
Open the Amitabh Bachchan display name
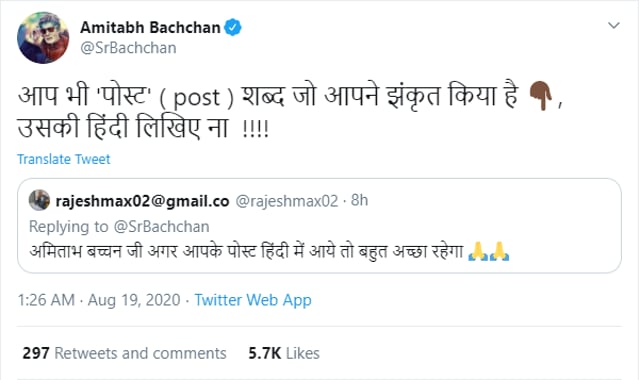[x=150, y=27]
